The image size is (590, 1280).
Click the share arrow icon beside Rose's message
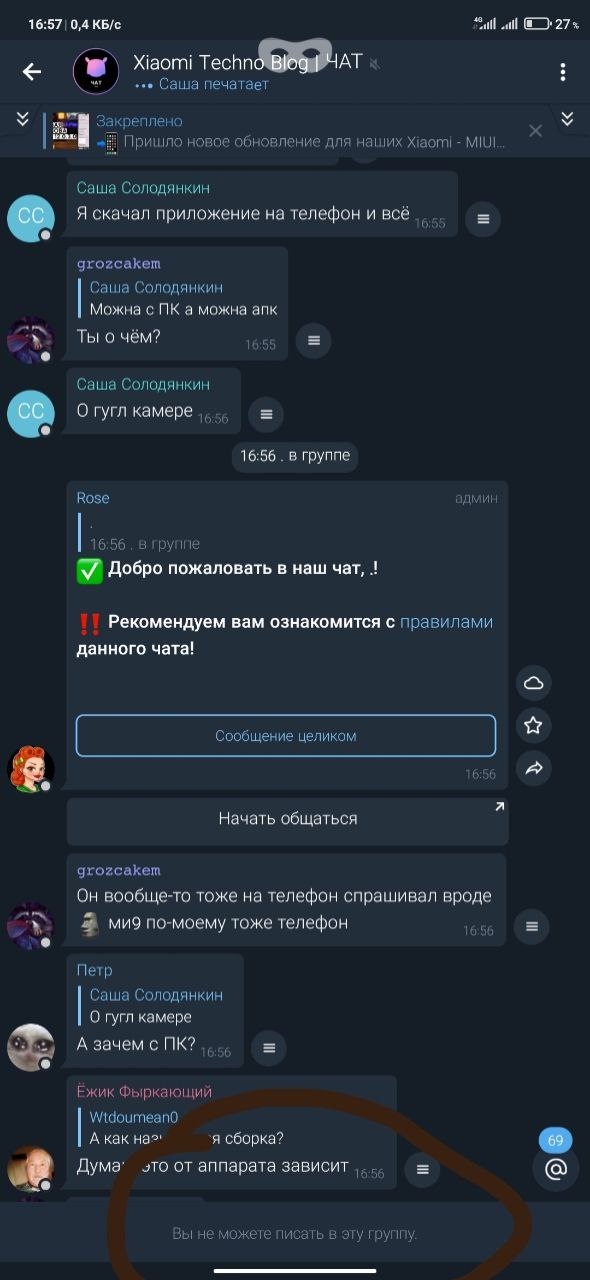pos(533,768)
